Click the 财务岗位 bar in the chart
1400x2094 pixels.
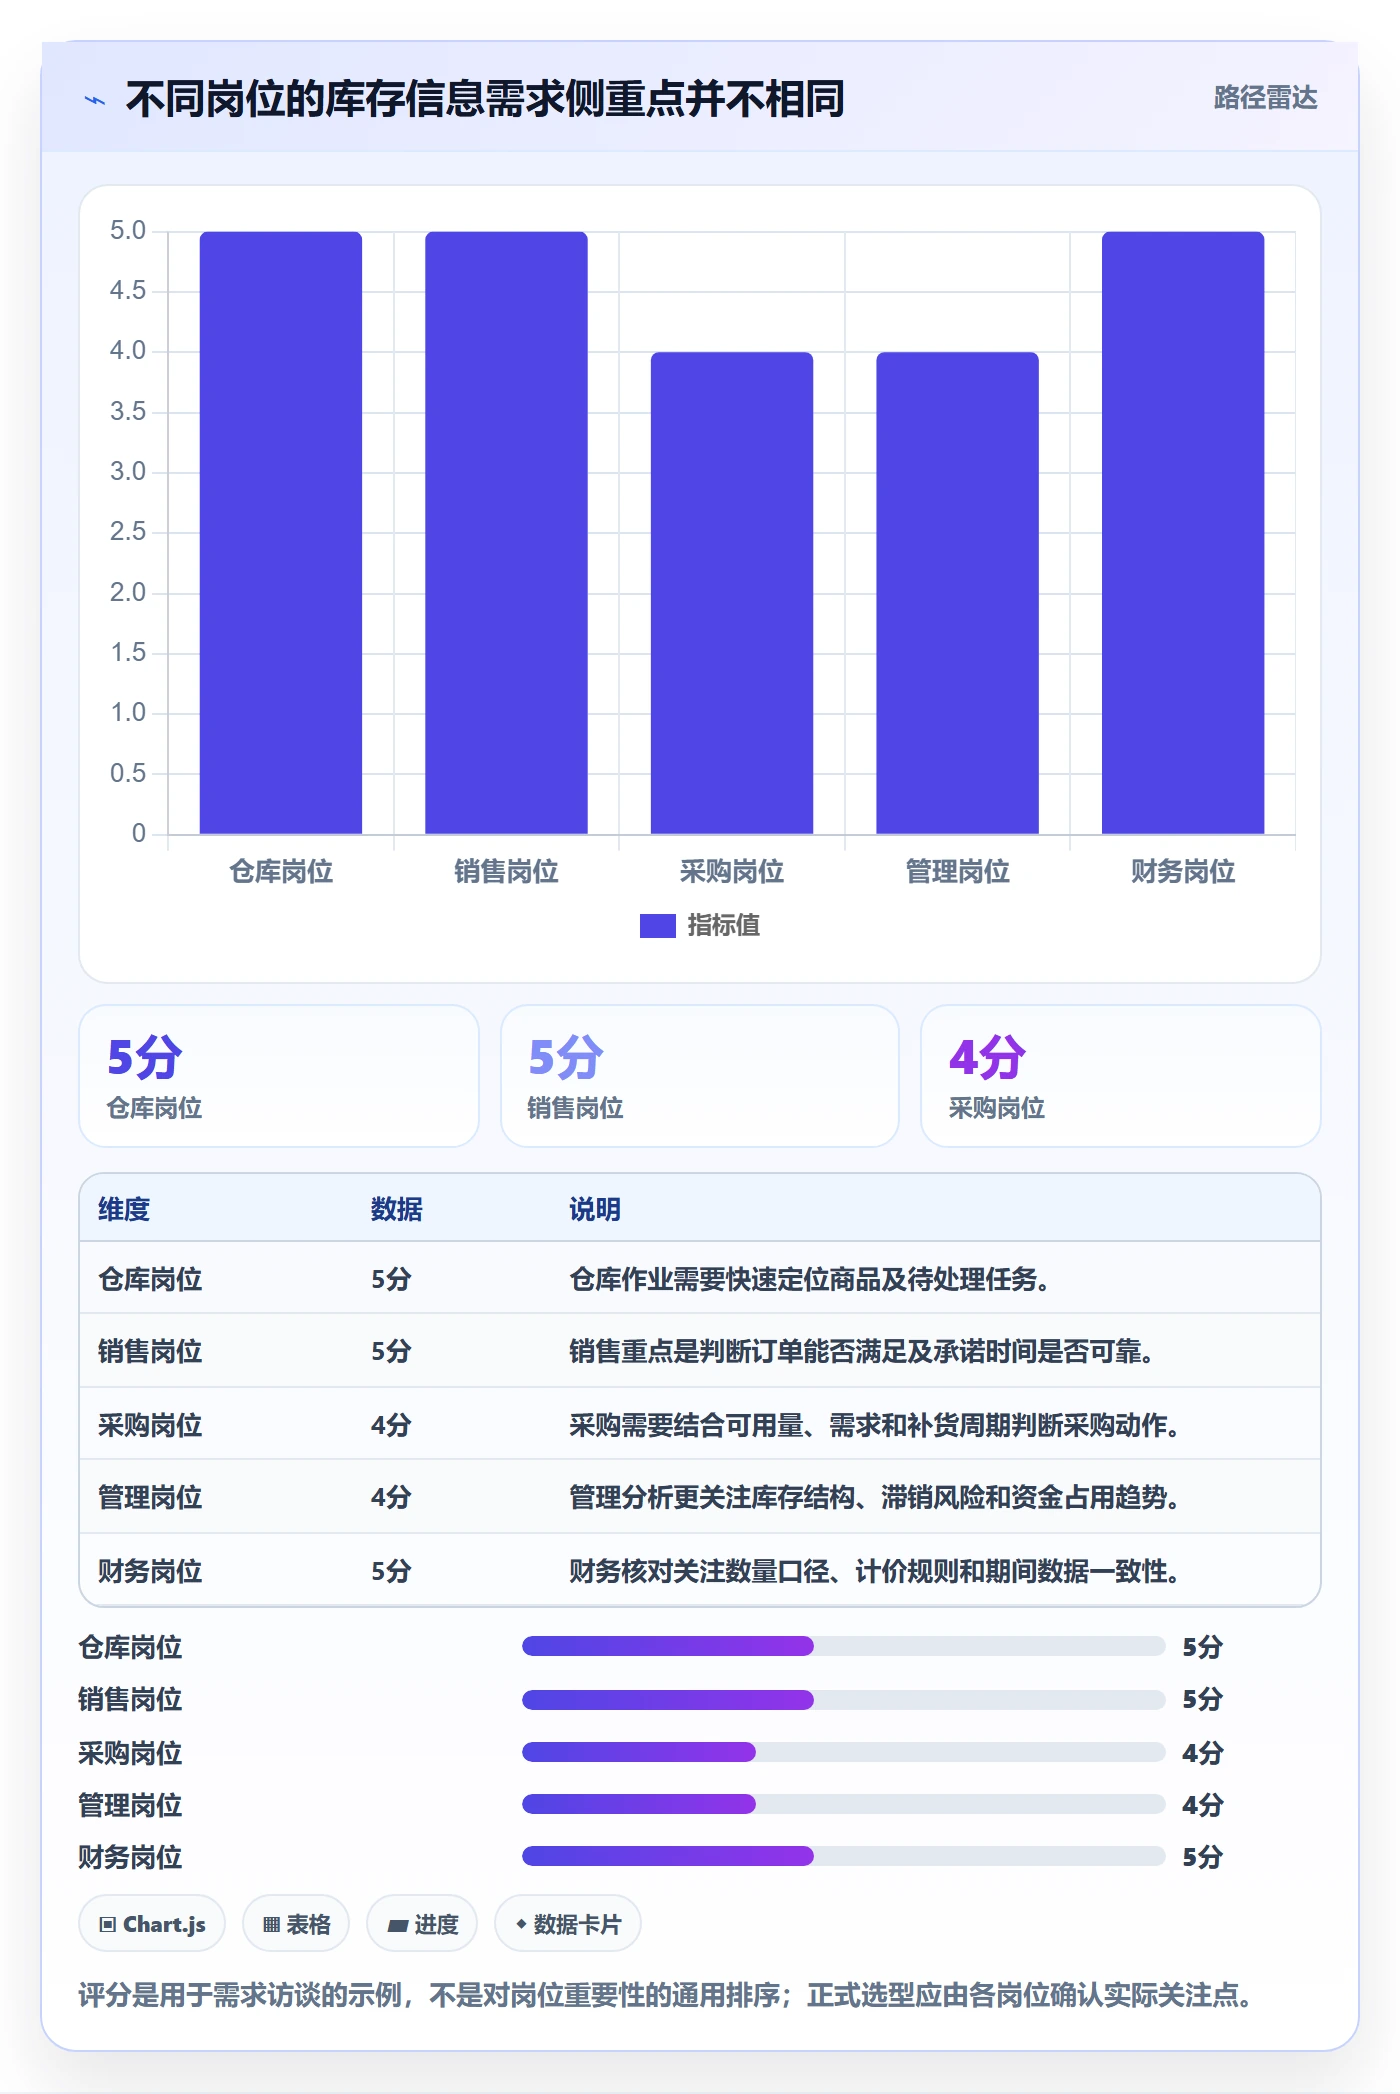point(1183,532)
